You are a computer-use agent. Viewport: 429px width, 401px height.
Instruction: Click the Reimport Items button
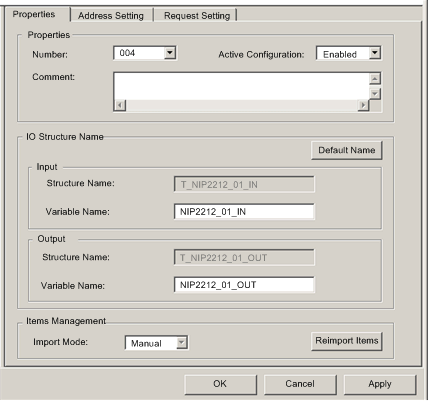[x=347, y=341]
